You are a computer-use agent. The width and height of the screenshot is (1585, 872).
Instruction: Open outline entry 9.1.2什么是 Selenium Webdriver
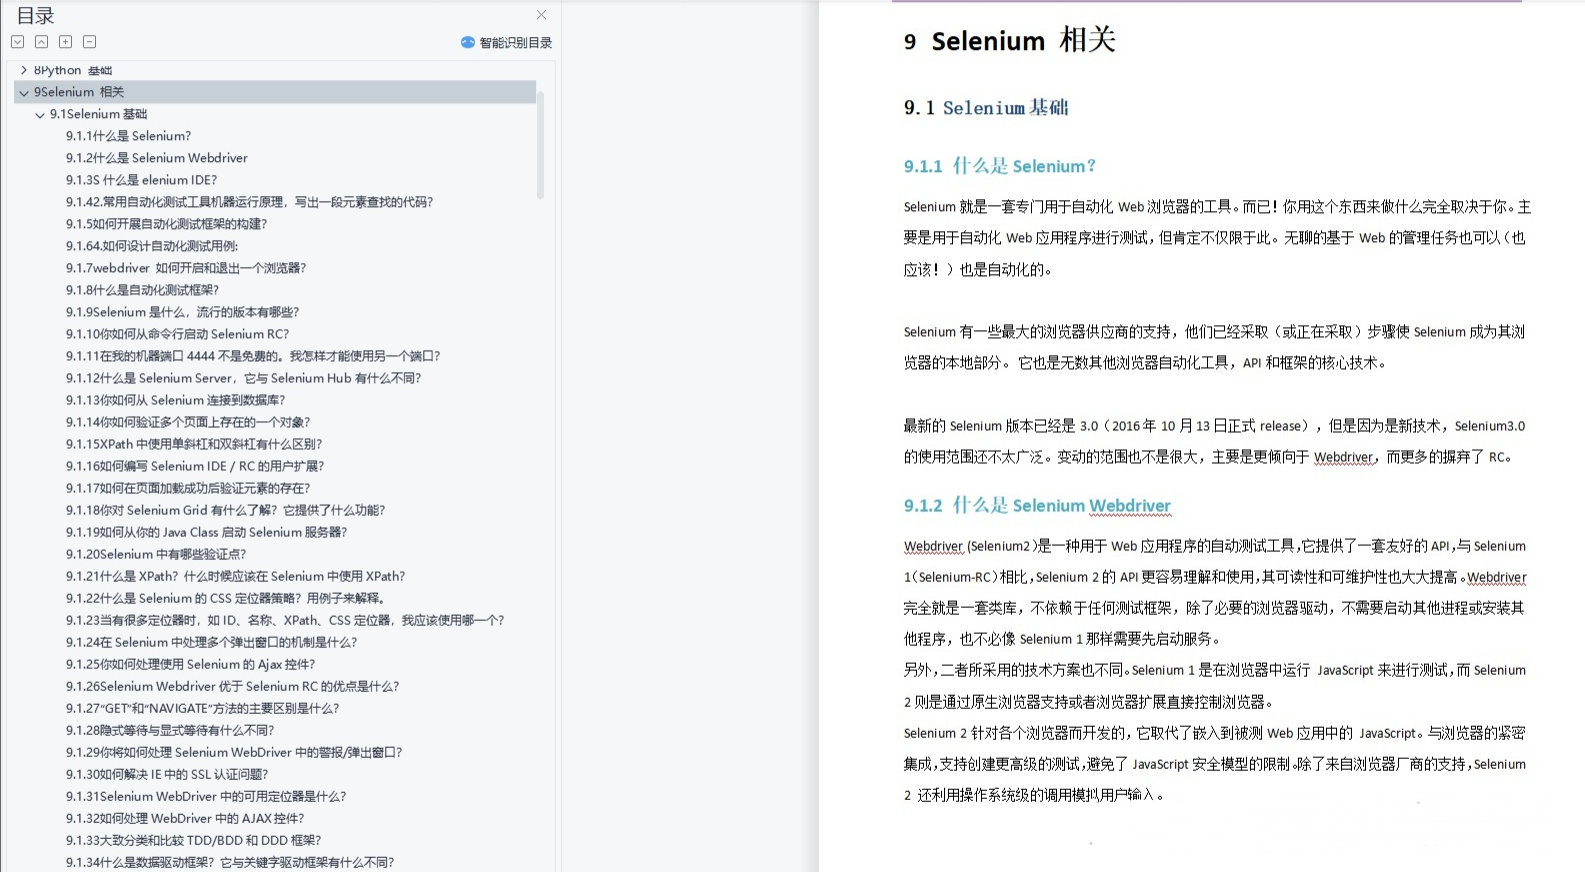[157, 158]
